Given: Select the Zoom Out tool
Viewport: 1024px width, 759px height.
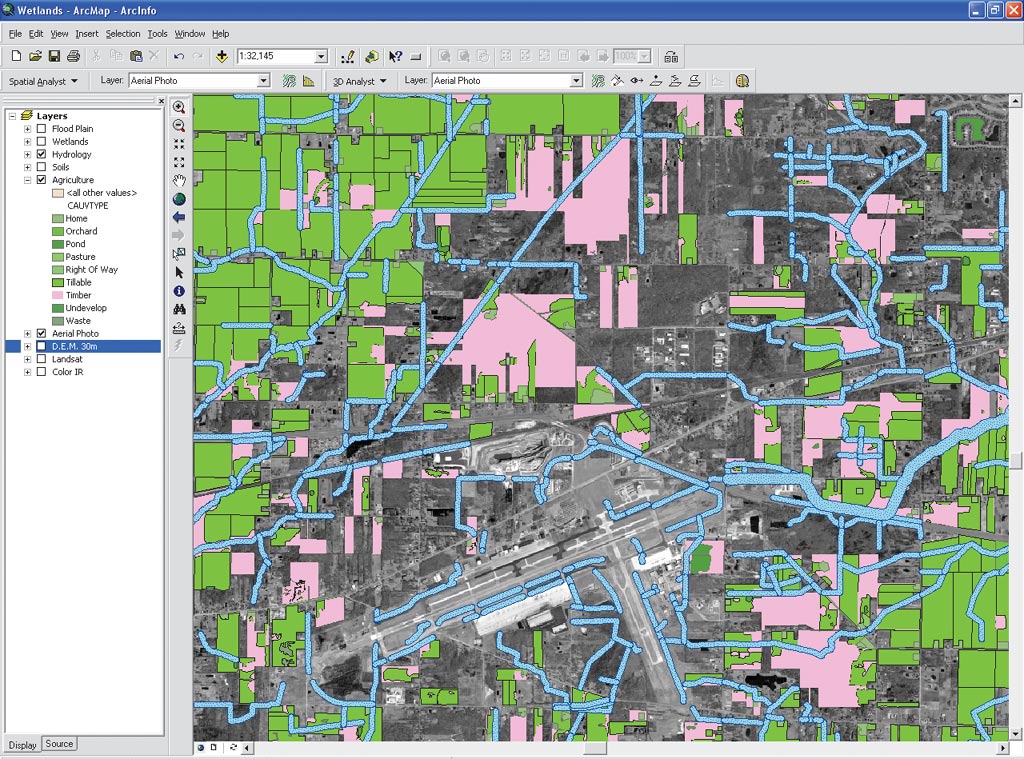Looking at the screenshot, I should coord(179,125).
